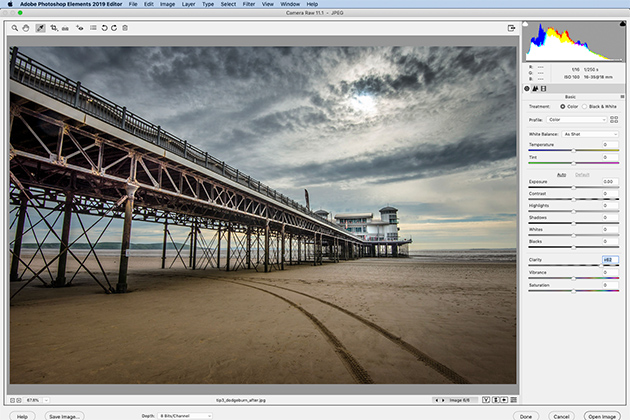Open the Filter menu

(249, 4)
